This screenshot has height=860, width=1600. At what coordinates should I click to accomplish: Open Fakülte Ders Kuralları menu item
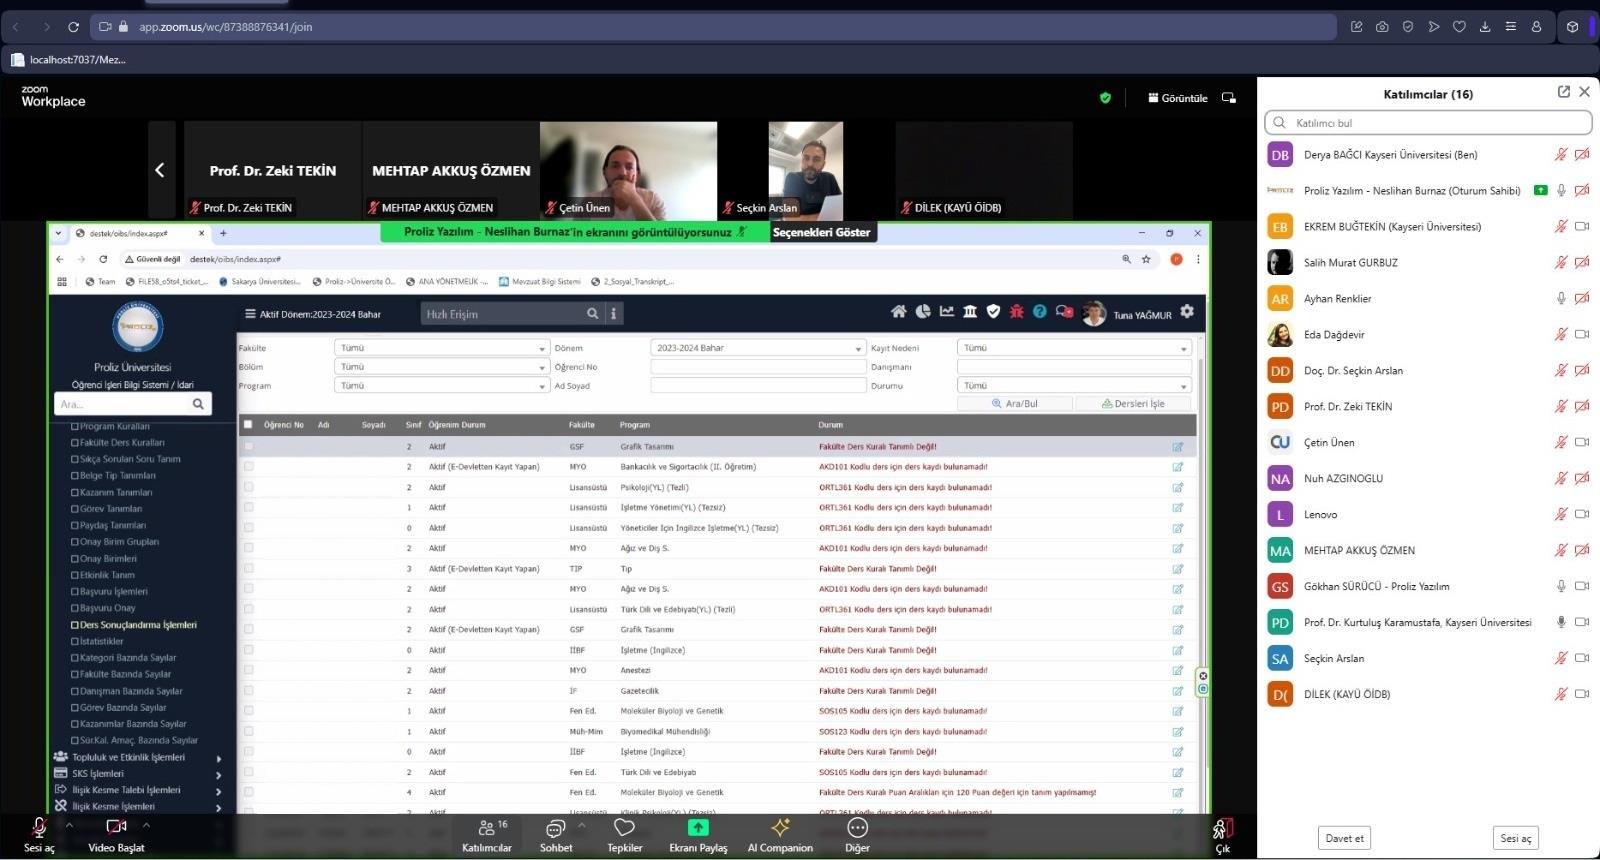[122, 442]
